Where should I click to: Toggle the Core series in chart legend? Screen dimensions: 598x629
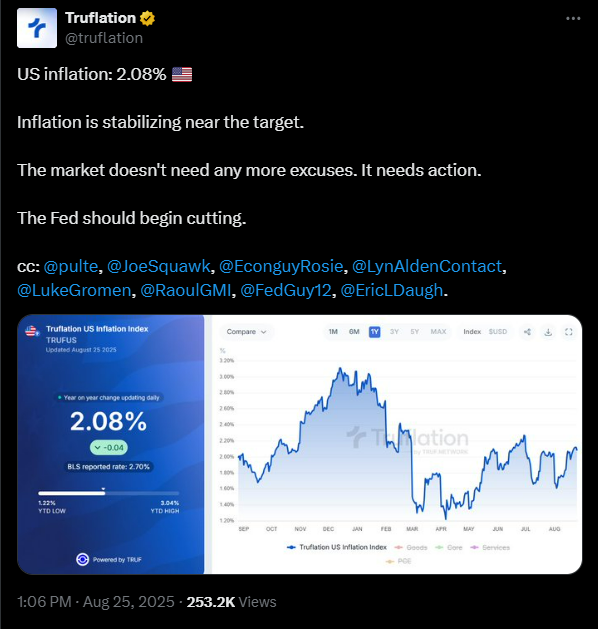pos(449,548)
